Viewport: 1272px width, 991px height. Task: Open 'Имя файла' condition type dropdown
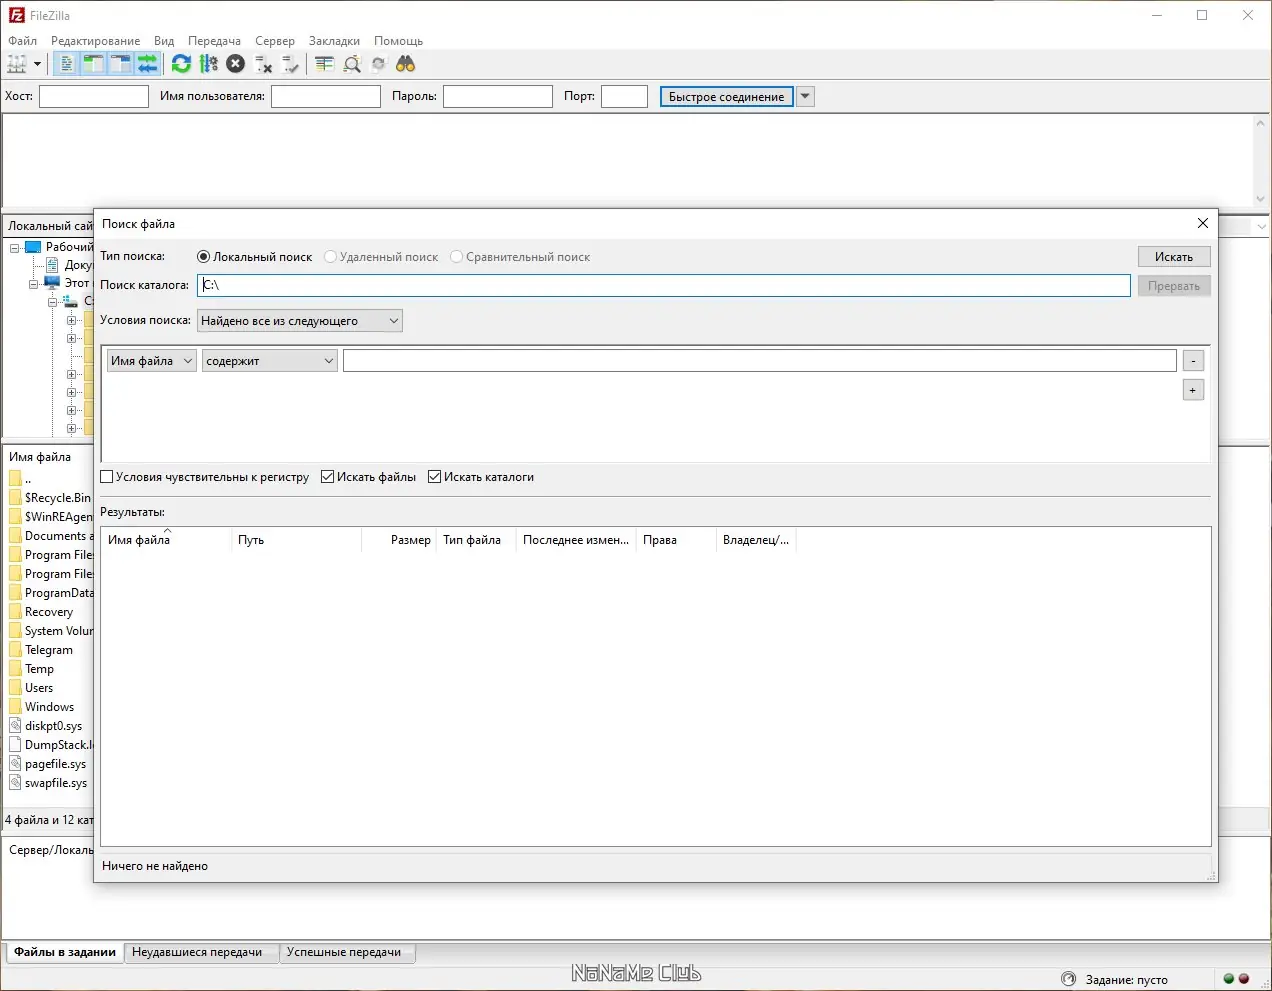click(151, 361)
